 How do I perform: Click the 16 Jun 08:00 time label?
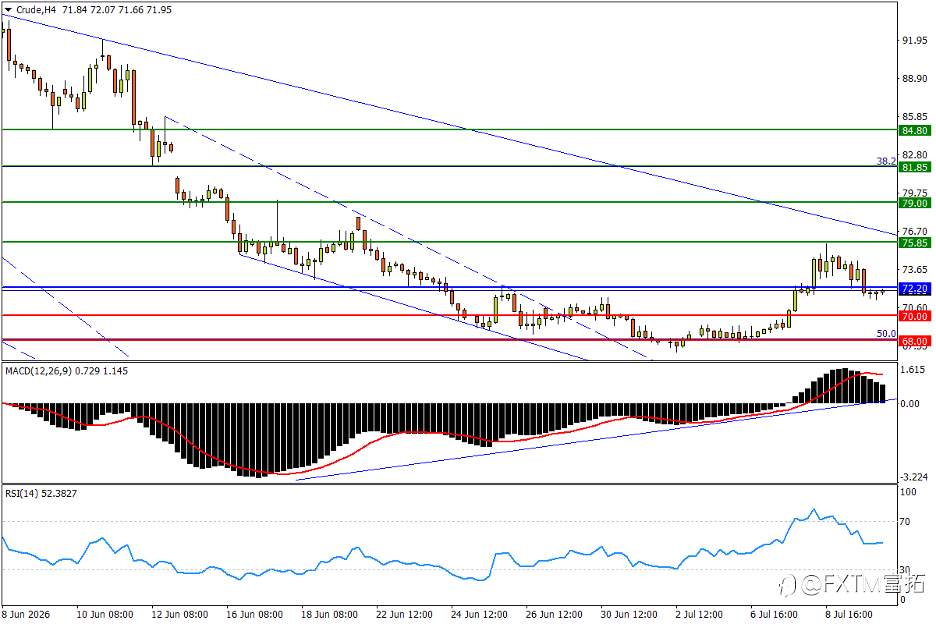point(254,614)
